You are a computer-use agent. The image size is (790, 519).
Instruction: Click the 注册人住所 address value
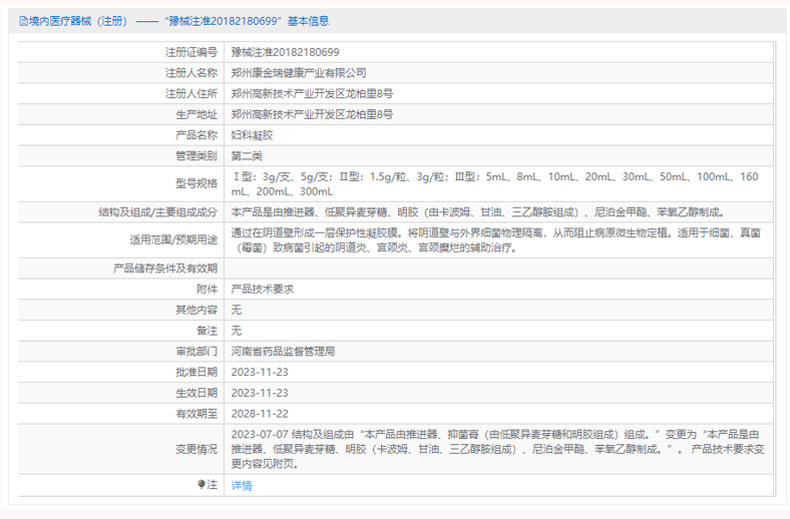pyautogui.click(x=311, y=93)
